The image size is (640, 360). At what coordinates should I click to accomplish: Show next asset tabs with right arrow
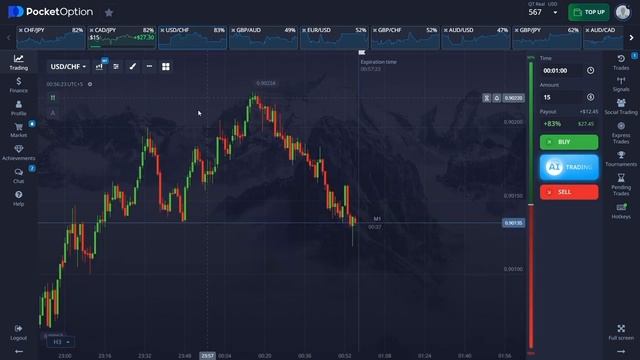pyautogui.click(x=631, y=38)
